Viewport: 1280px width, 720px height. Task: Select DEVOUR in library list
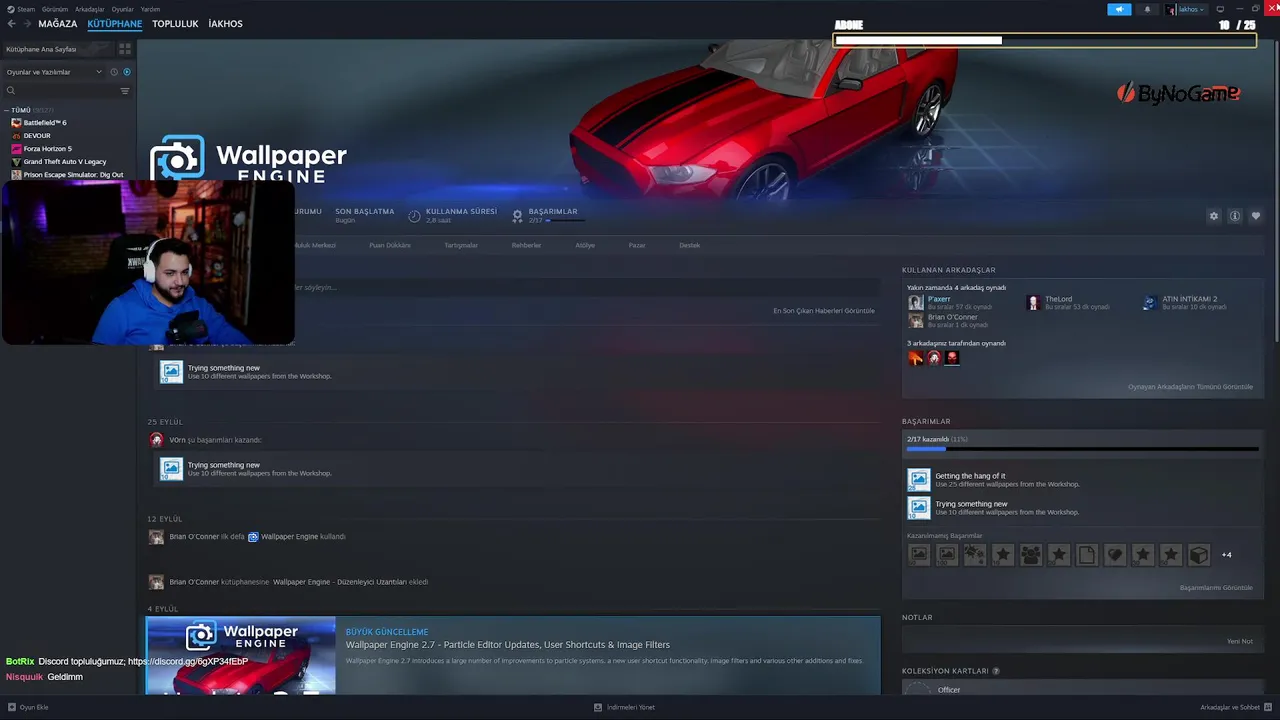point(37,135)
